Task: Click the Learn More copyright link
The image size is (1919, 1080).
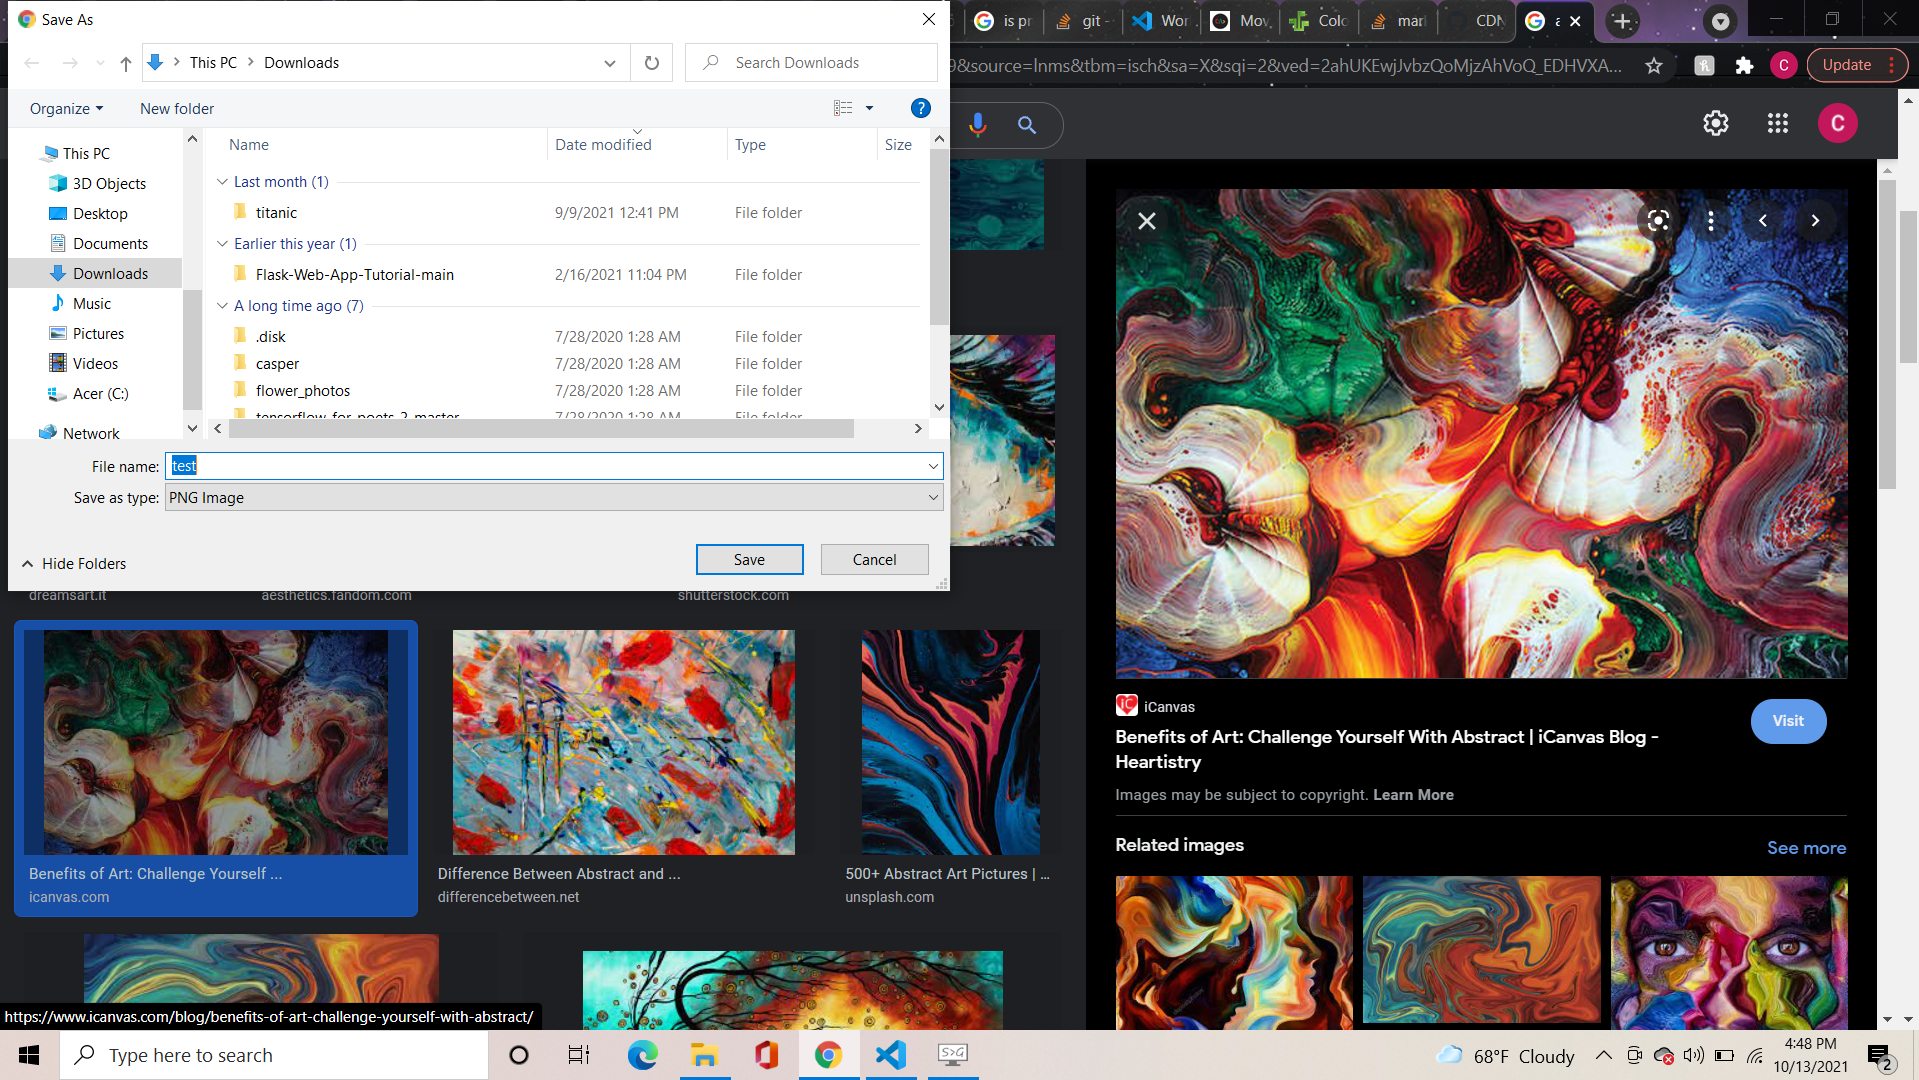Action: [x=1413, y=795]
